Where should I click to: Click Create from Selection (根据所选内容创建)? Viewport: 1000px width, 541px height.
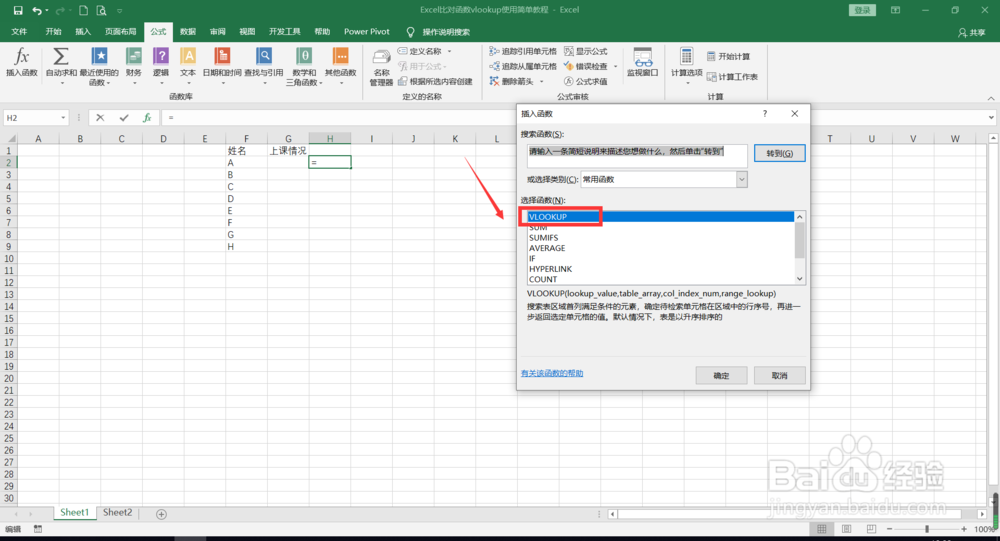click(x=435, y=81)
